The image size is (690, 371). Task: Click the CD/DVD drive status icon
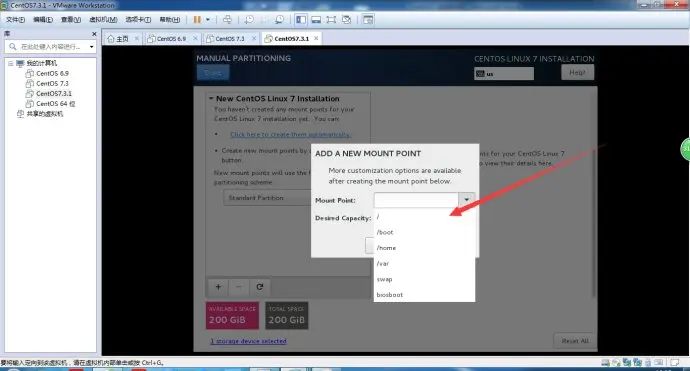click(x=616, y=363)
